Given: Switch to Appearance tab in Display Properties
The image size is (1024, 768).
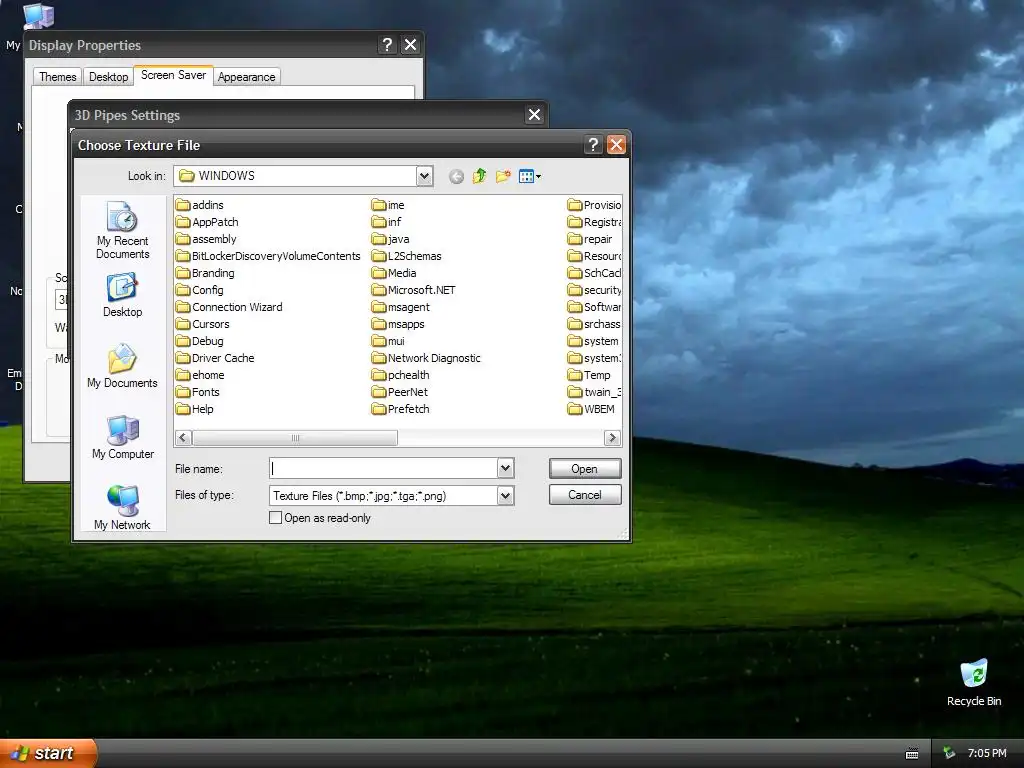Looking at the screenshot, I should [x=246, y=76].
